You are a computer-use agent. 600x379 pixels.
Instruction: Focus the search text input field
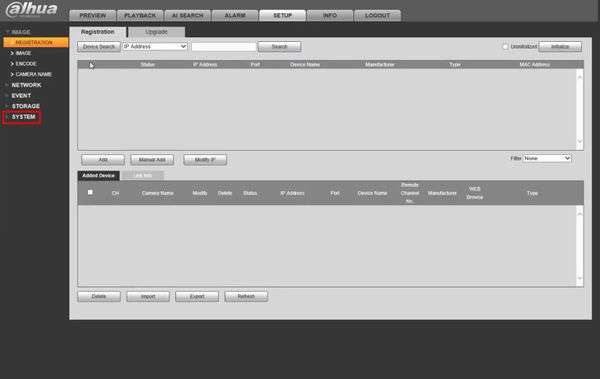[224, 47]
